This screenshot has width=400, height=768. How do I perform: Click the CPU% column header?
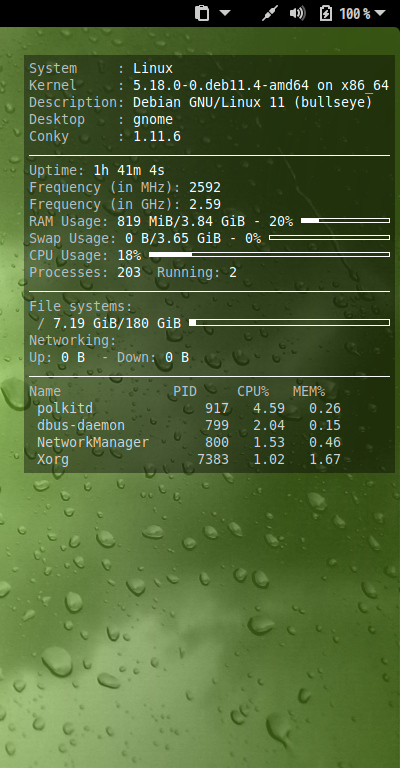pyautogui.click(x=253, y=391)
